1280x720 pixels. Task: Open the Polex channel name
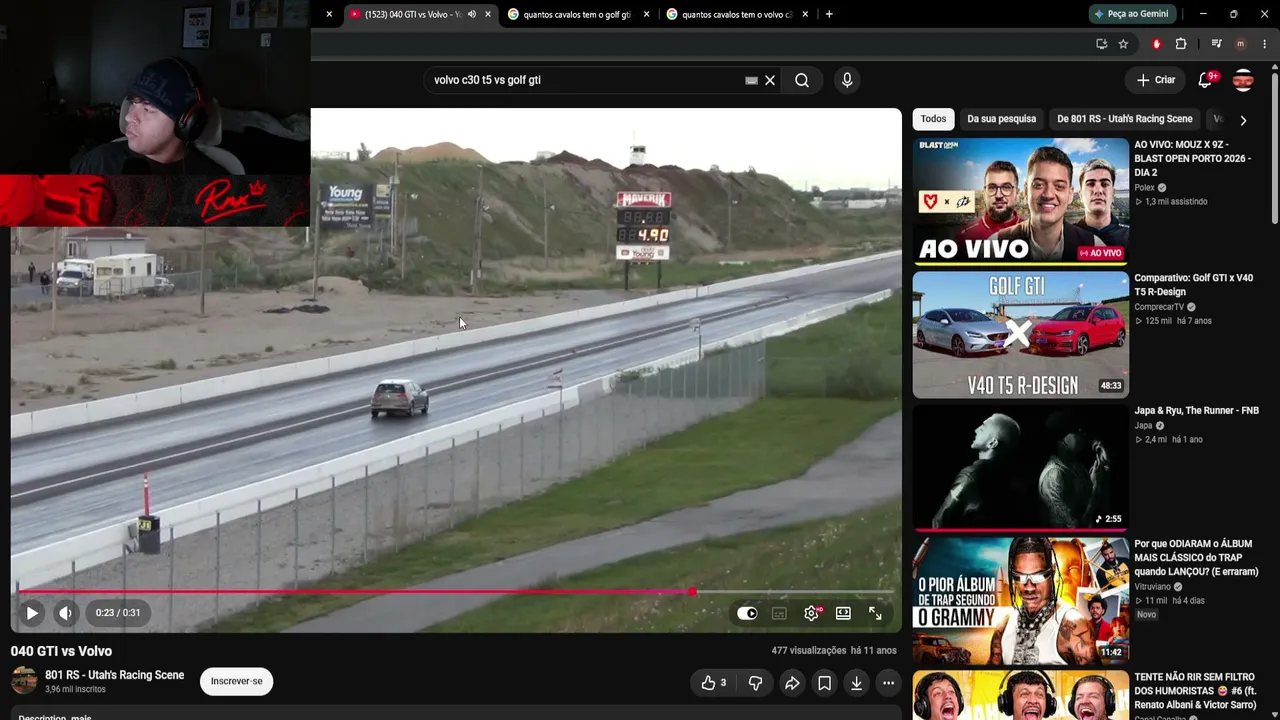(x=1144, y=188)
